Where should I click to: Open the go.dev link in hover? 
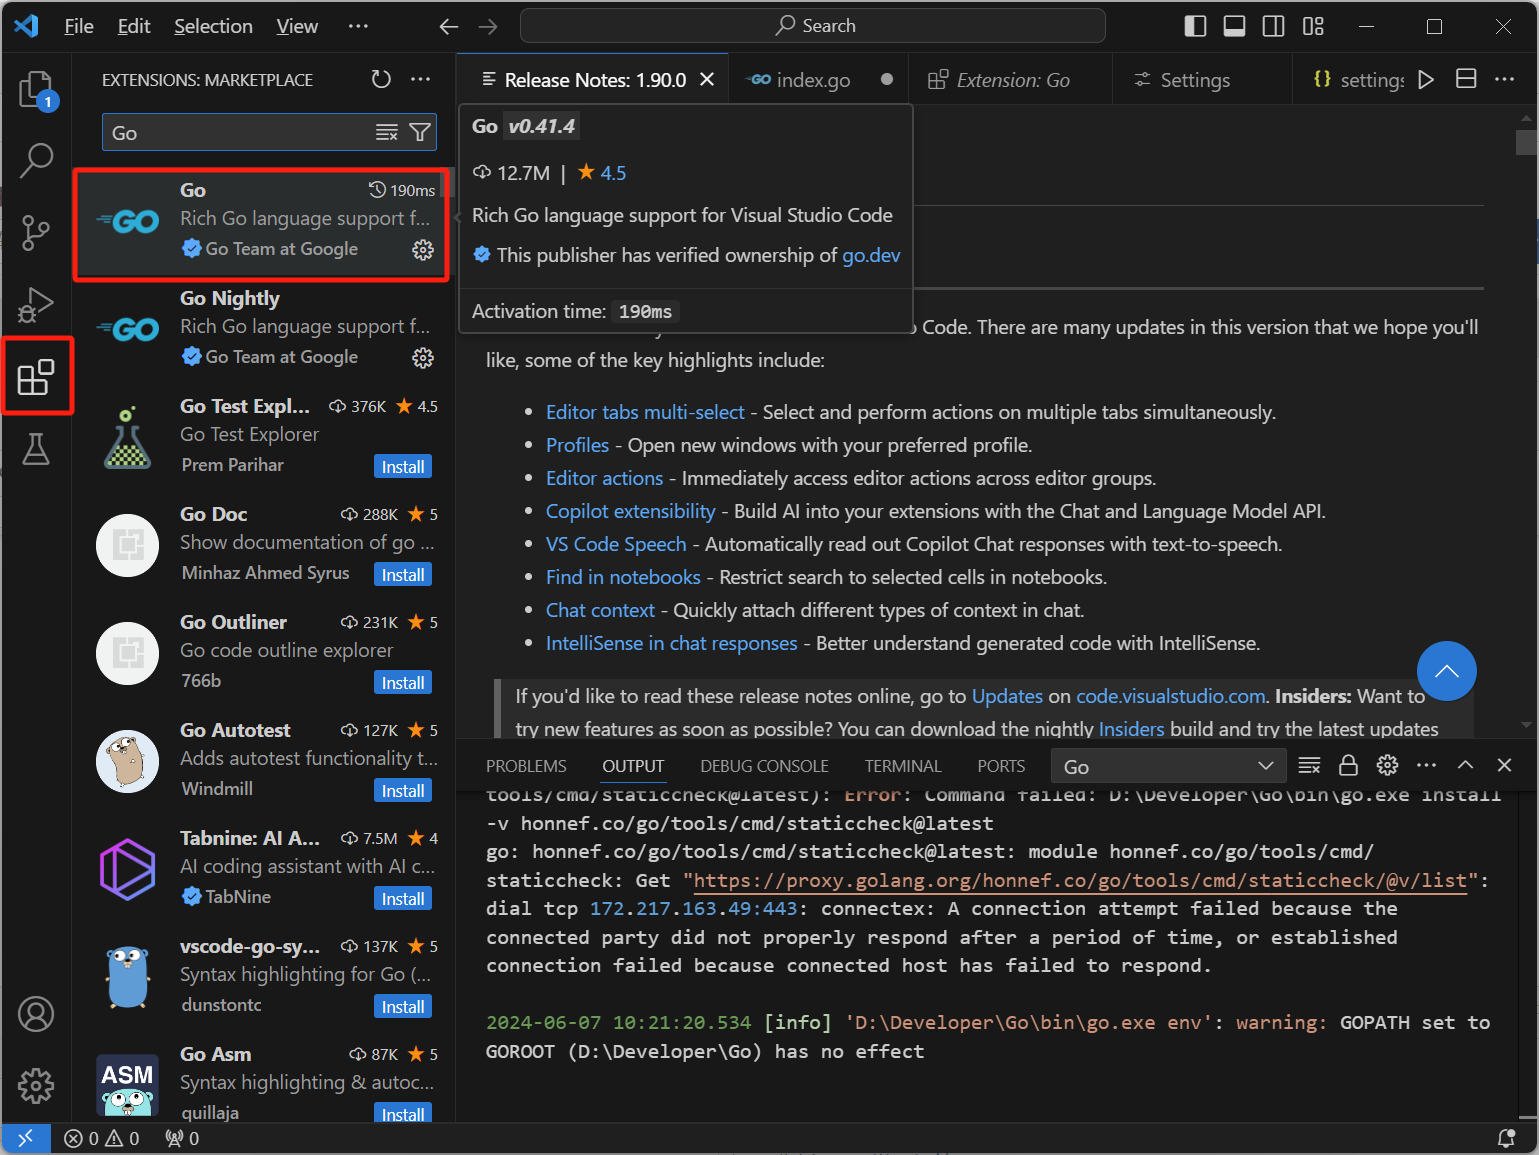[x=871, y=255]
